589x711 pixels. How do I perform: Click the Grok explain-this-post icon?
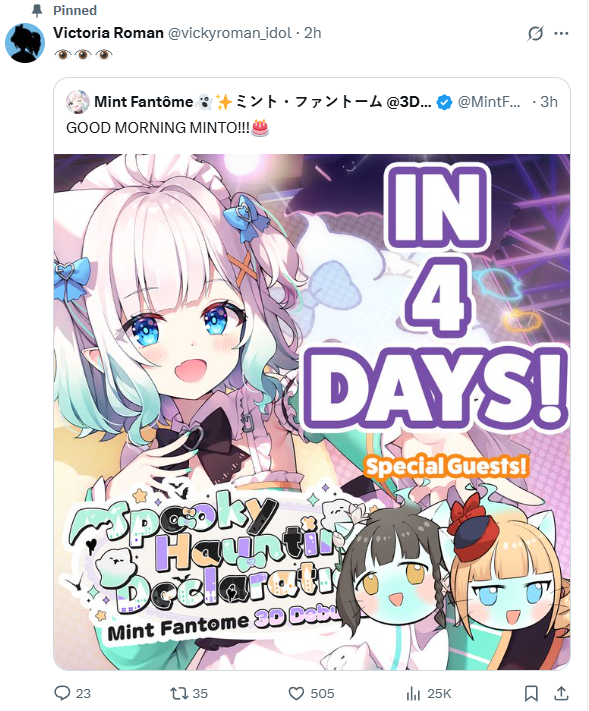(535, 33)
